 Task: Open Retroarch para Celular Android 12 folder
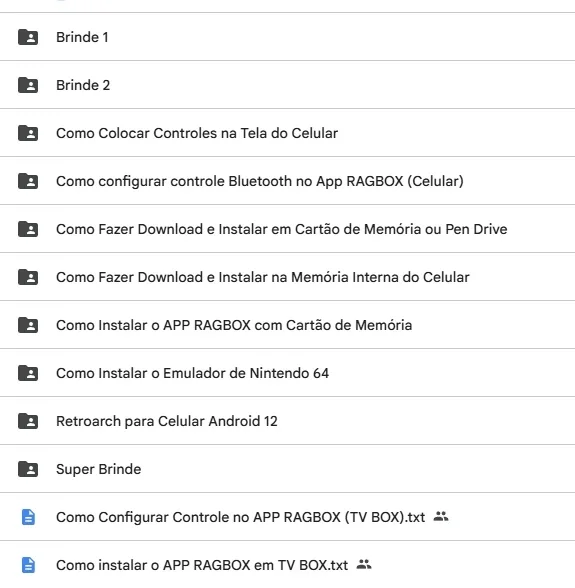(167, 421)
